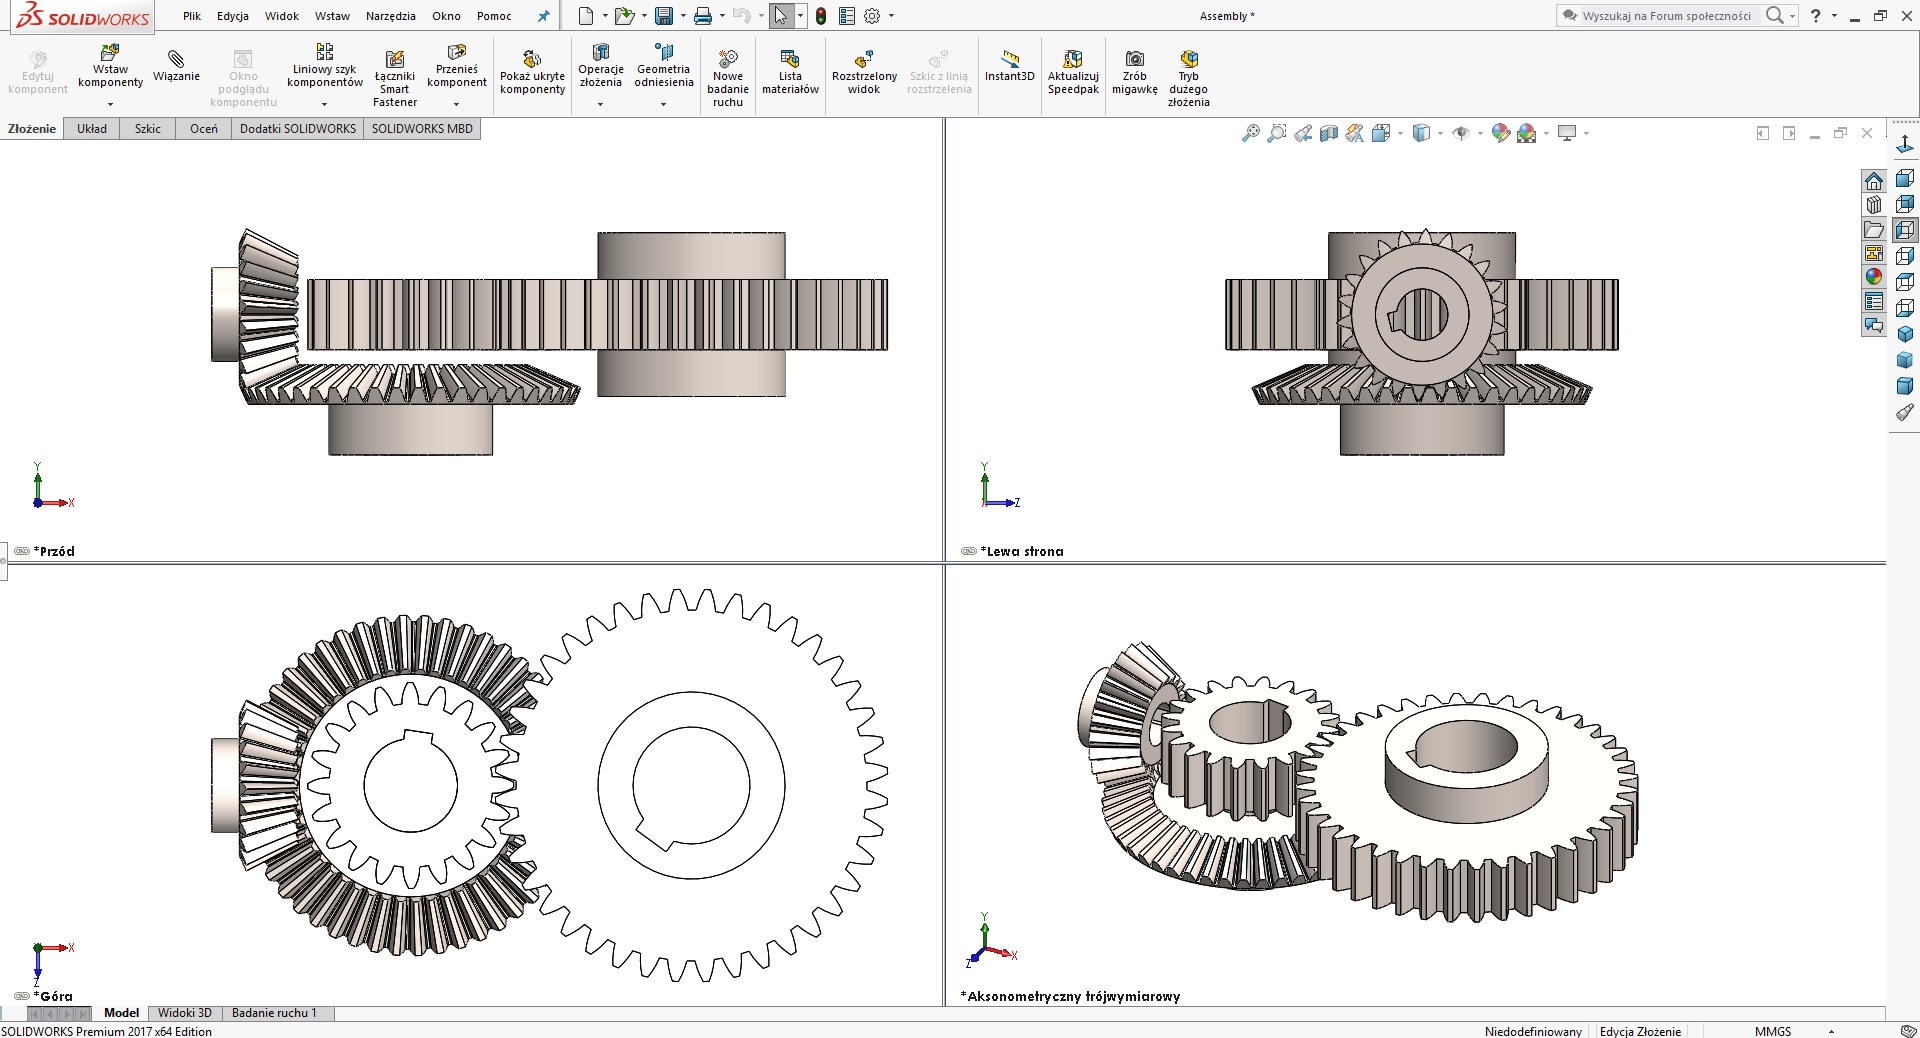Image resolution: width=1920 pixels, height=1038 pixels.
Task: Open View Palette task pane tab
Action: 1874,253
